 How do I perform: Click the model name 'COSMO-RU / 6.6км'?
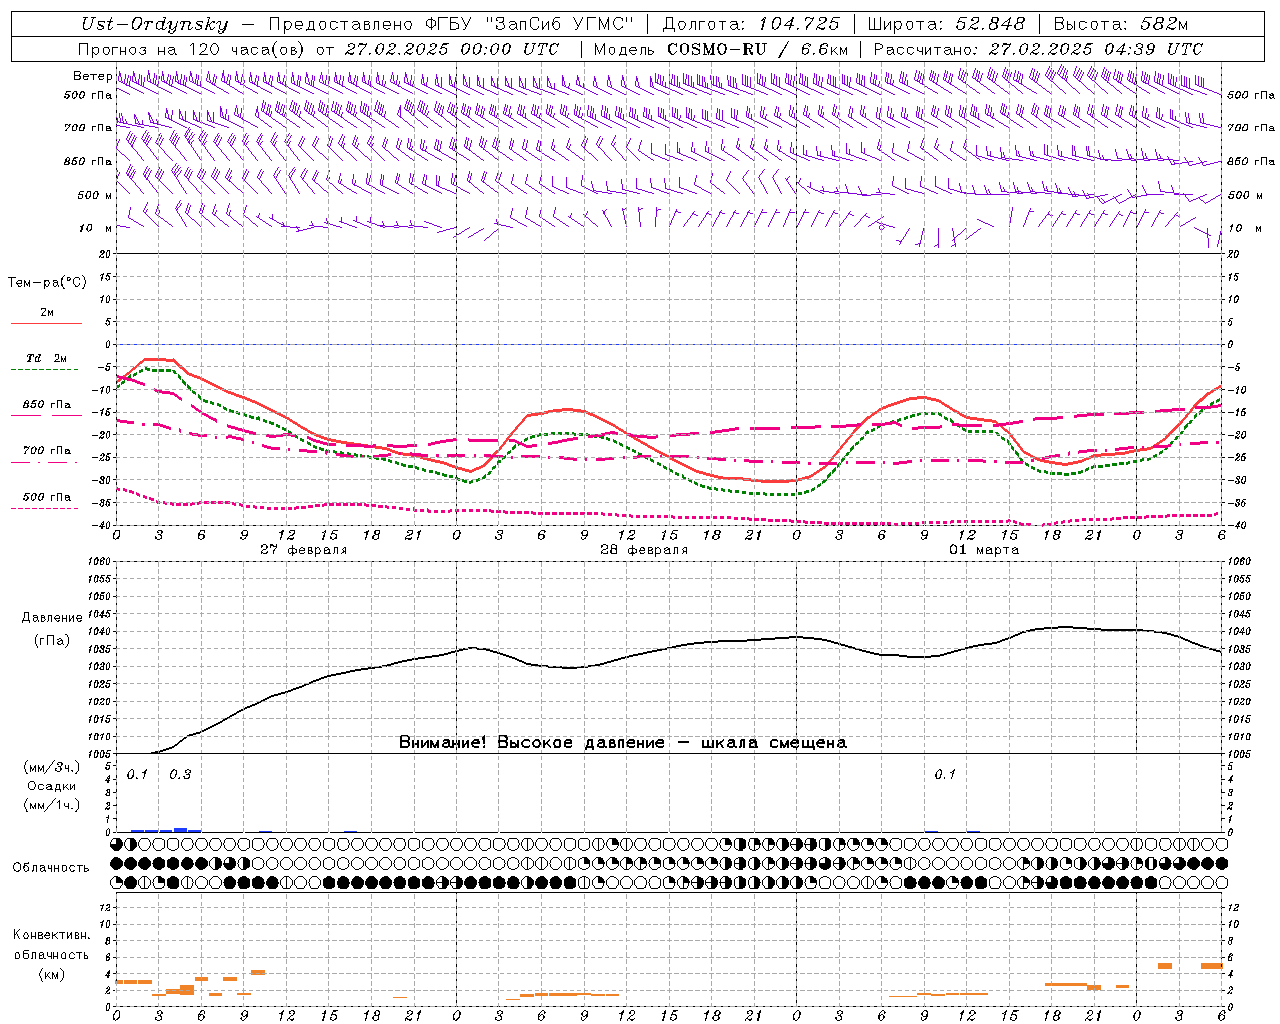click(758, 49)
